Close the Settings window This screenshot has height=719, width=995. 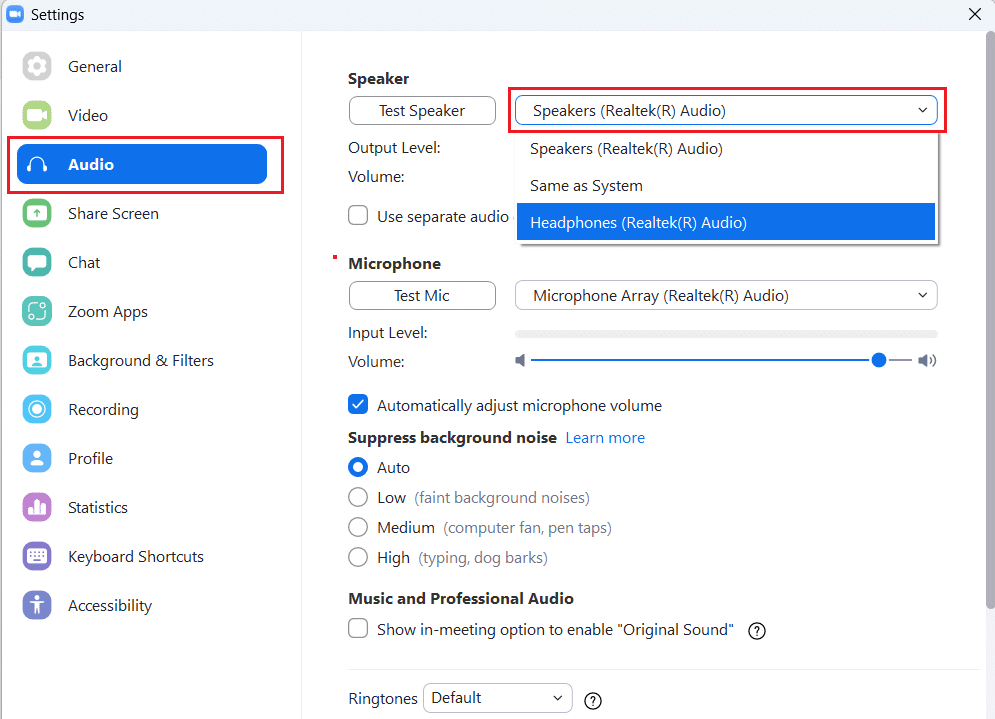pos(975,14)
